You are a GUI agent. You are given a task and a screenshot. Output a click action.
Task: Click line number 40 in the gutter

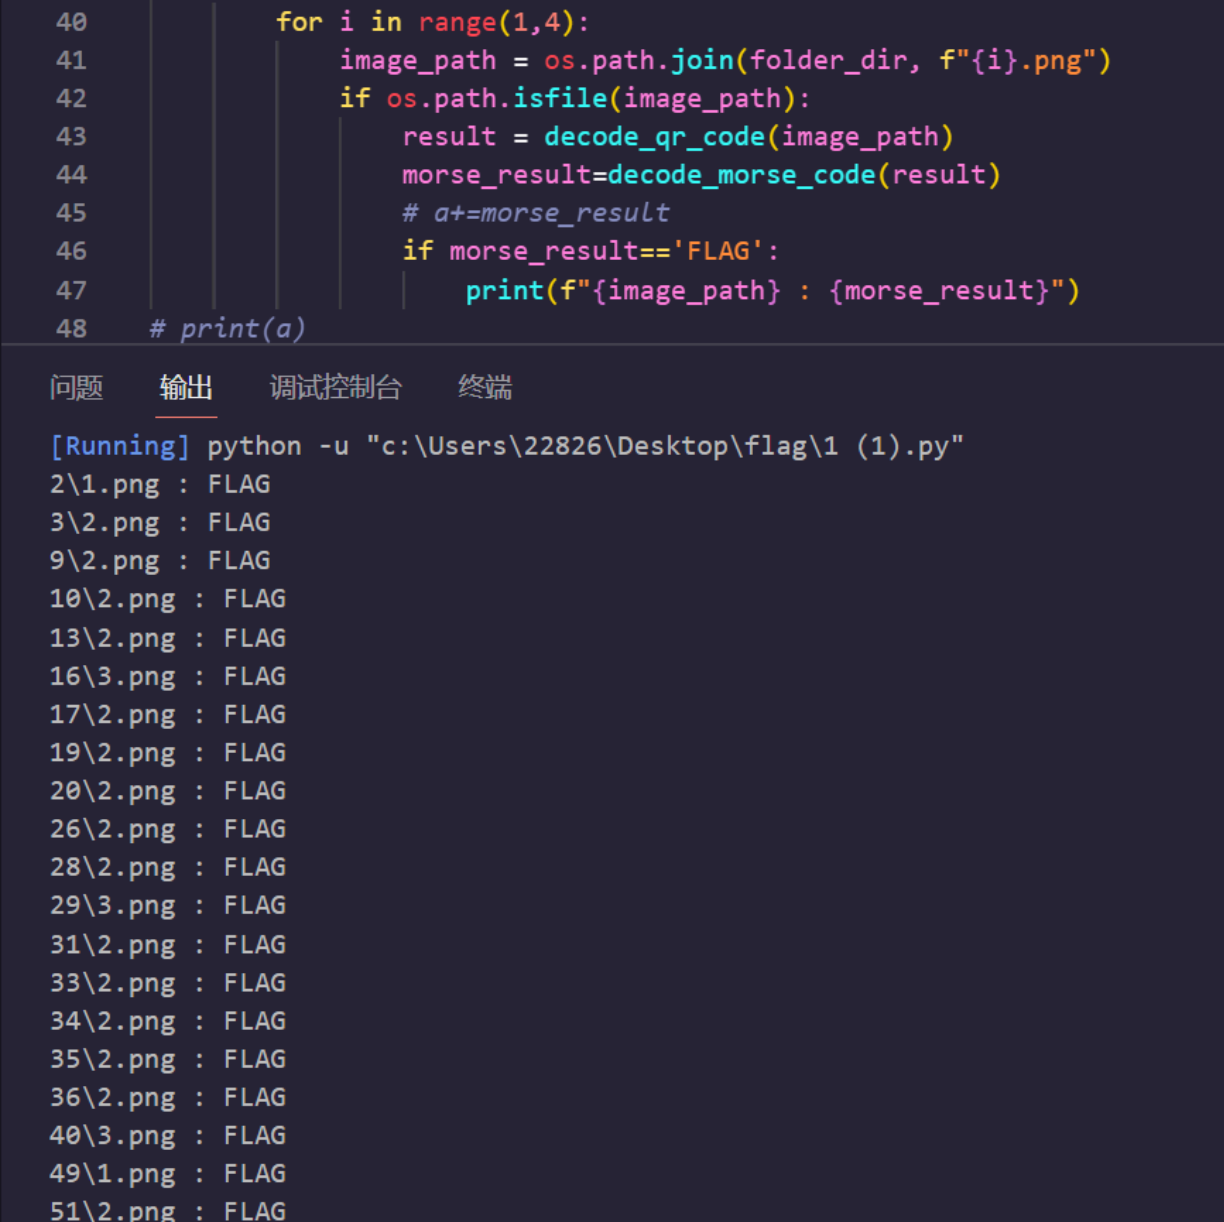(71, 22)
